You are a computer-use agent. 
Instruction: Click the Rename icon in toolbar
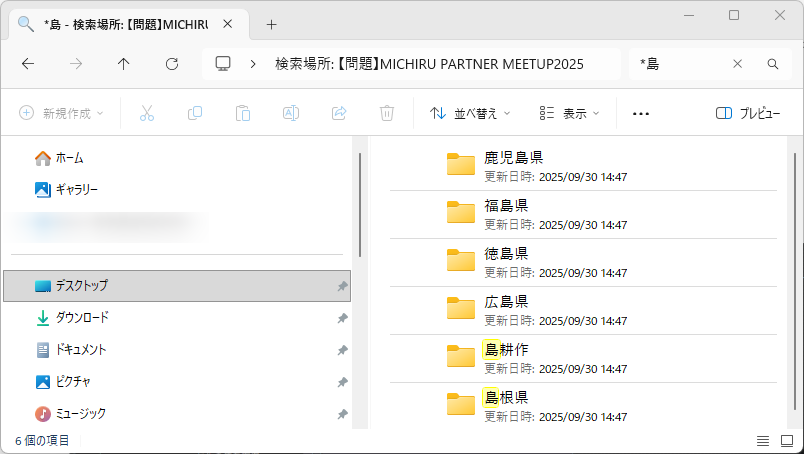tap(291, 113)
